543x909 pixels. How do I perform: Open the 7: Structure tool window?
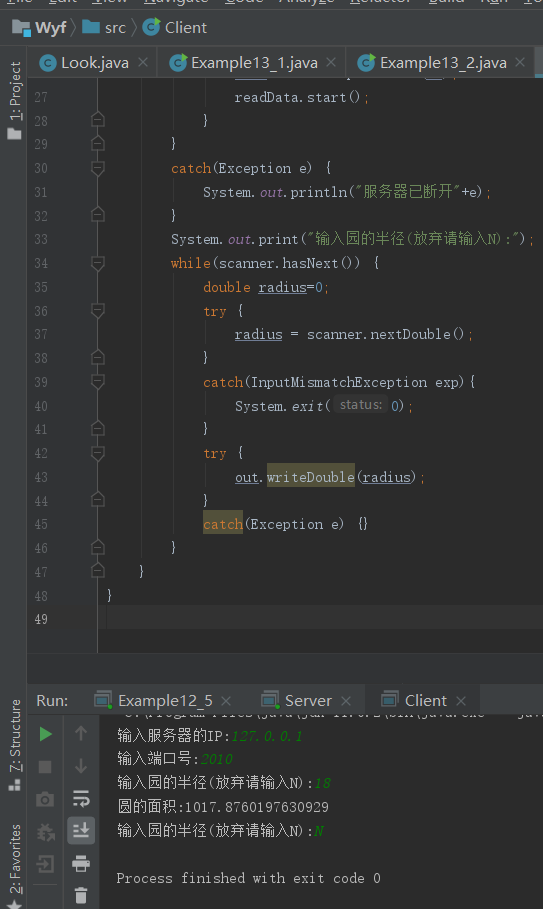click(15, 744)
